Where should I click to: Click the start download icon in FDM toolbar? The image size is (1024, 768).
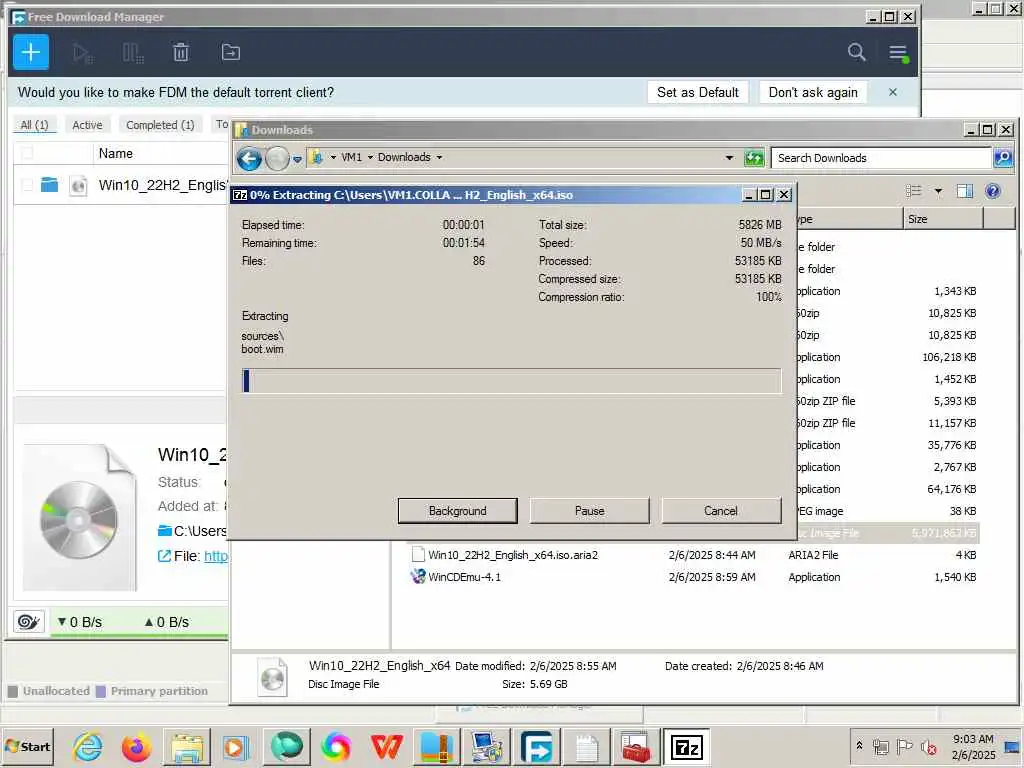coord(83,52)
